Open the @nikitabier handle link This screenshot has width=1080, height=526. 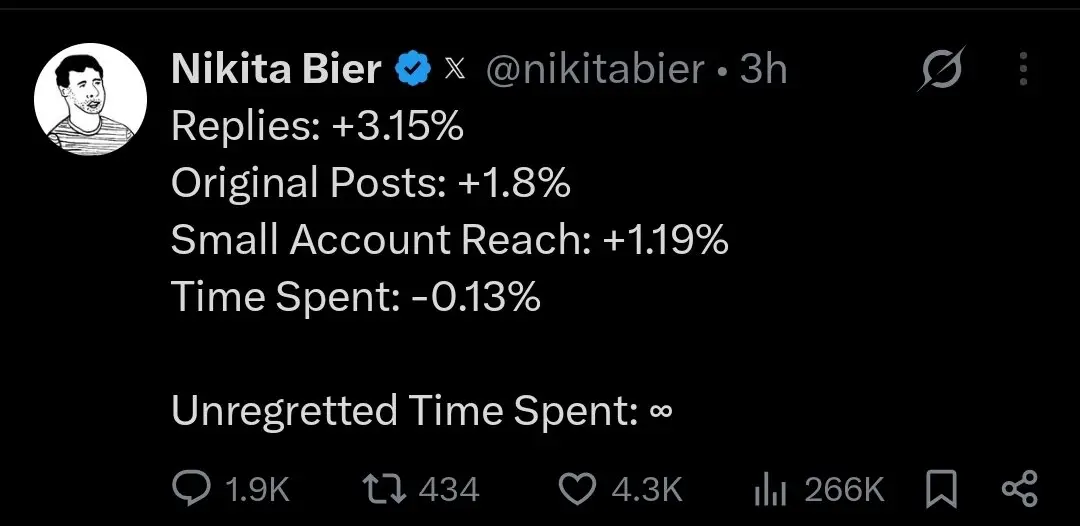click(595, 70)
